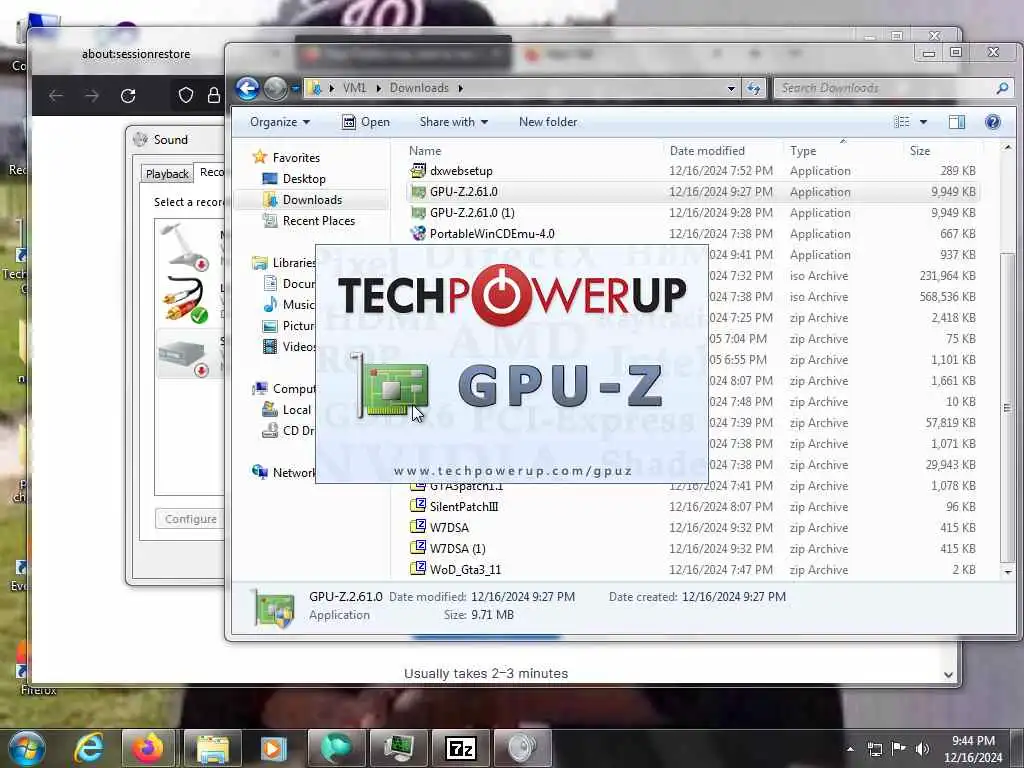Image resolution: width=1024 pixels, height=768 pixels.
Task: Click the Firefox shield tracking-protection icon
Action: [x=186, y=95]
